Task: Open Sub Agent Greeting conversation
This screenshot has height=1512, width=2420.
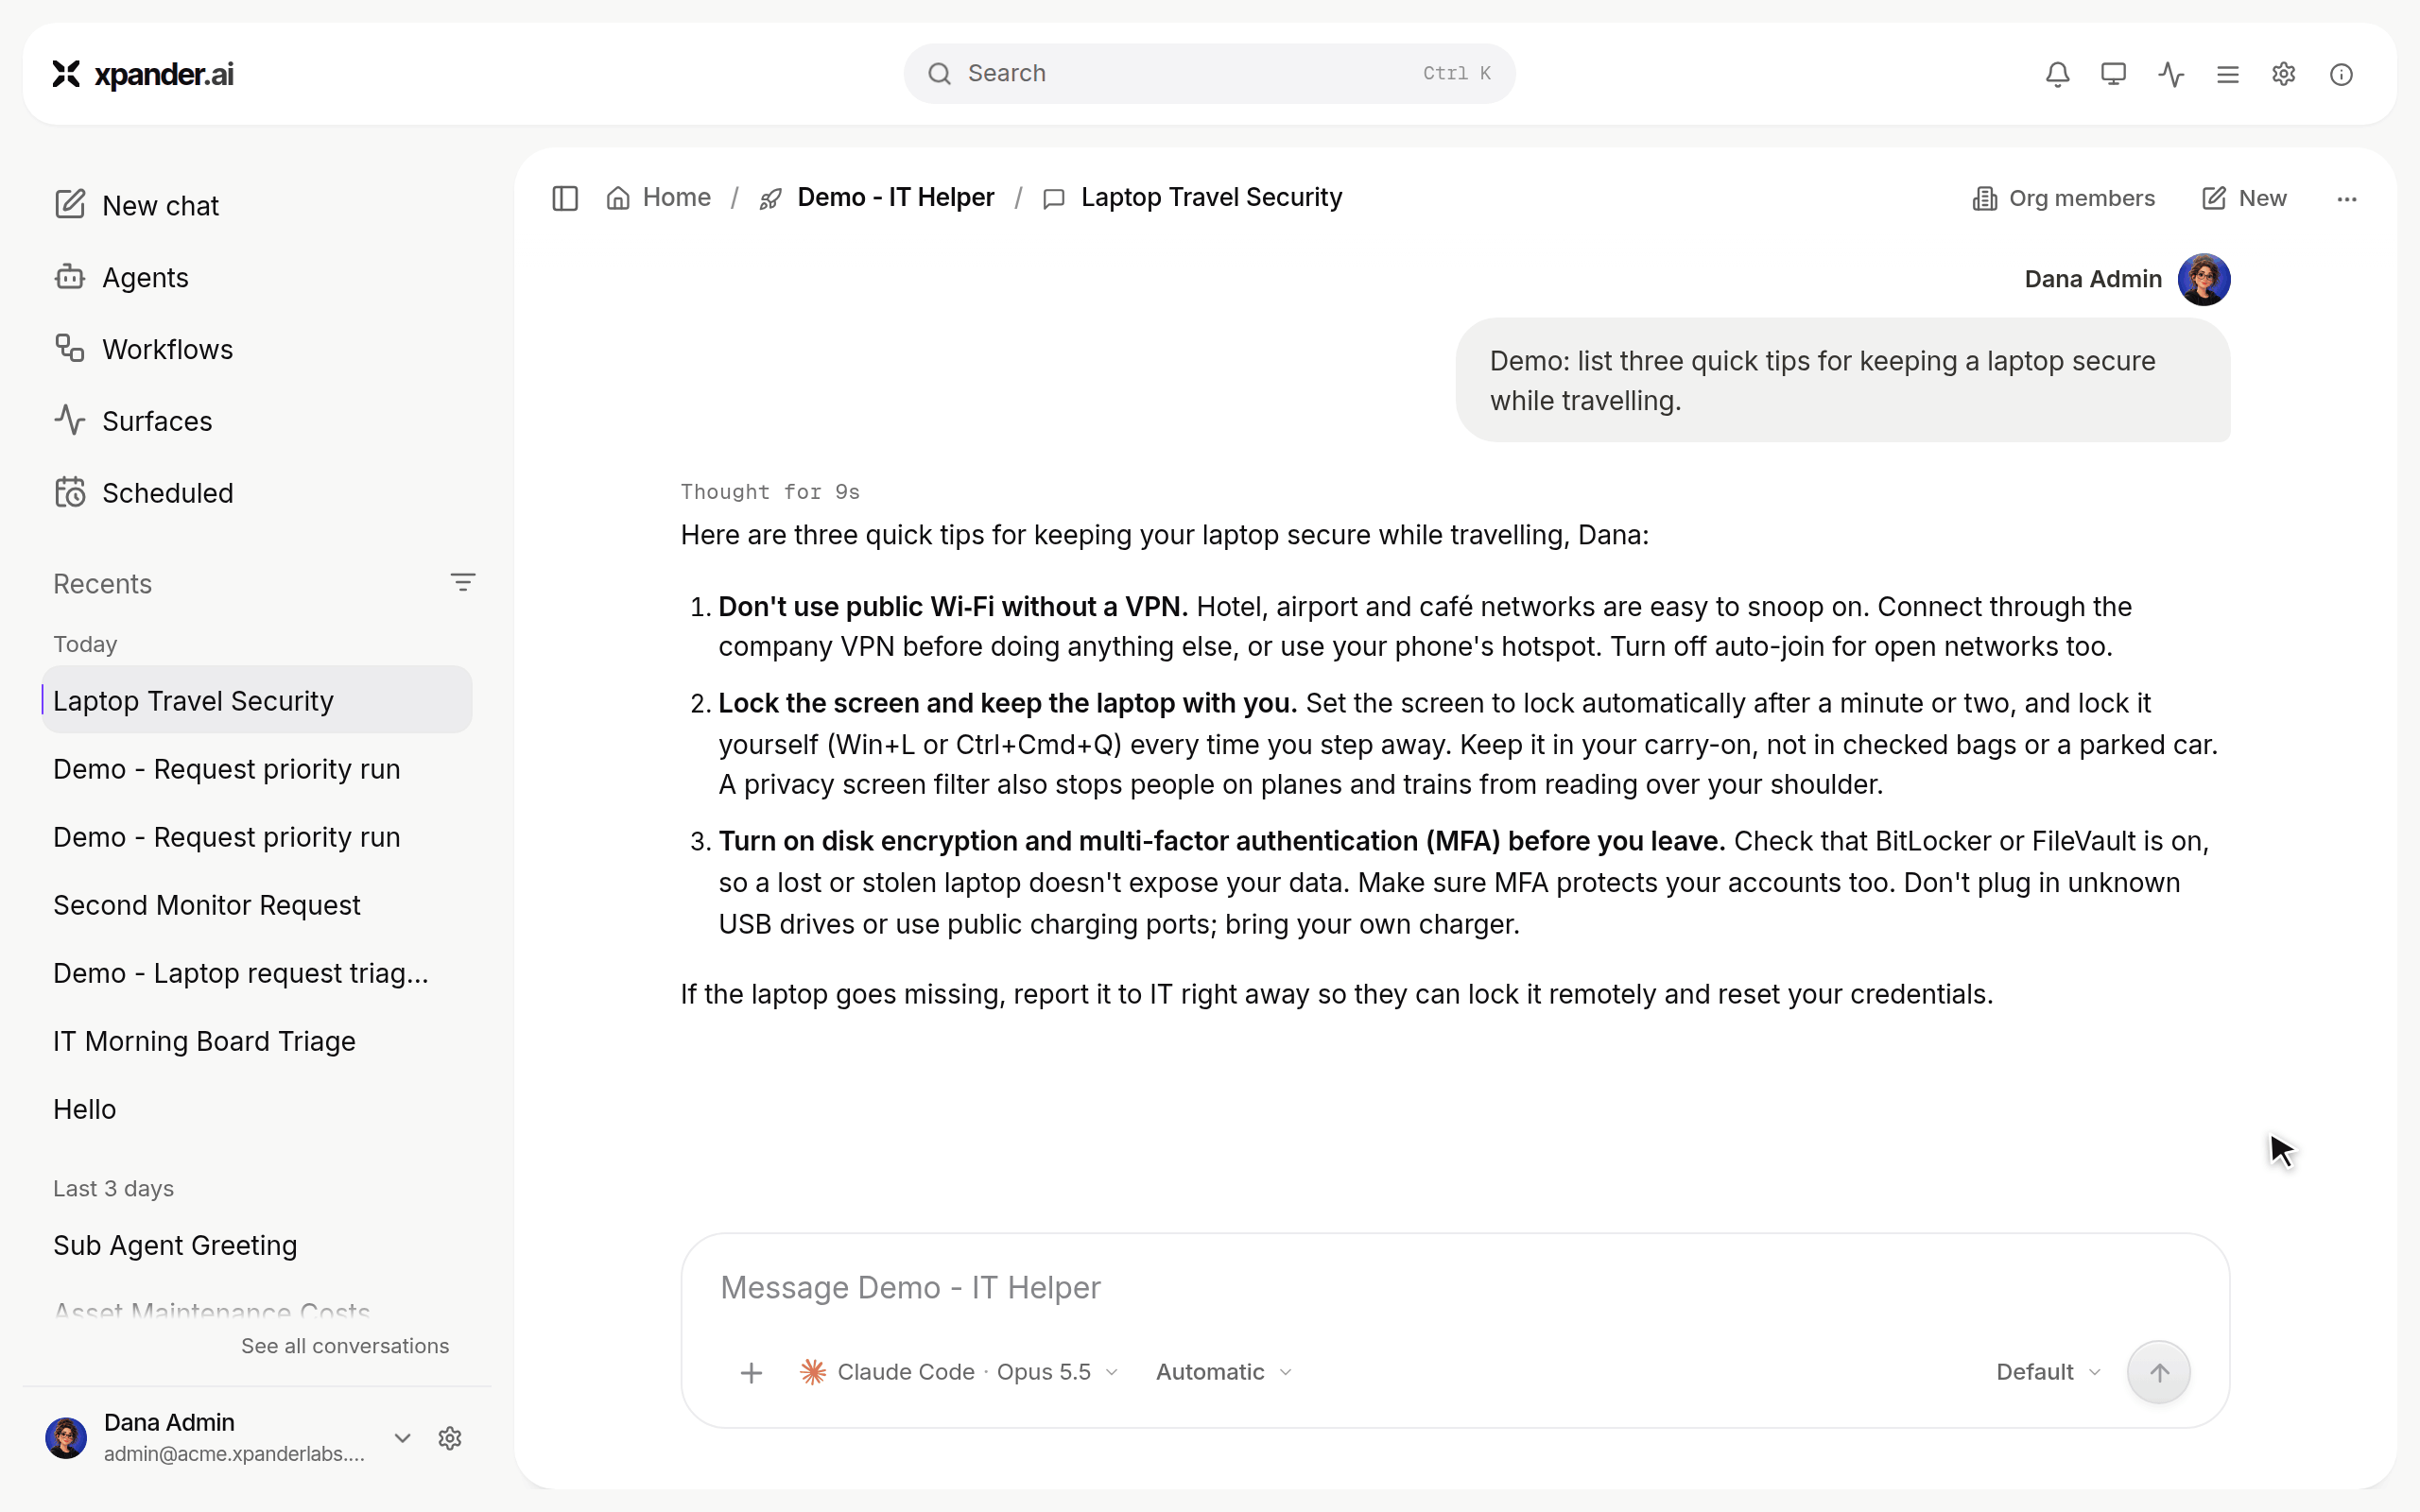Action: (x=257, y=1245)
